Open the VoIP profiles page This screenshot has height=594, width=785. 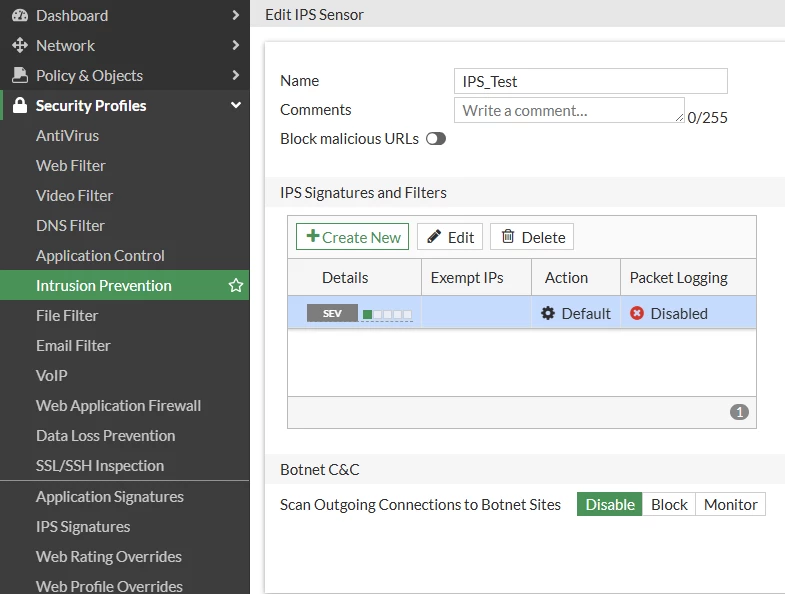[52, 376]
